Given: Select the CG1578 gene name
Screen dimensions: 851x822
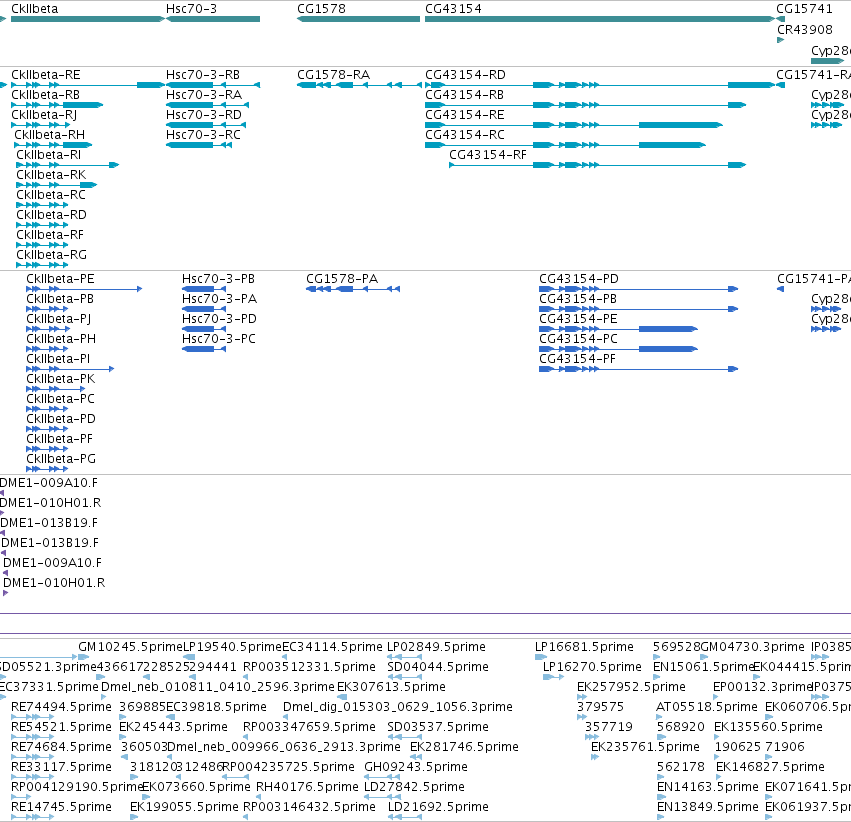Looking at the screenshot, I should coord(321,9).
